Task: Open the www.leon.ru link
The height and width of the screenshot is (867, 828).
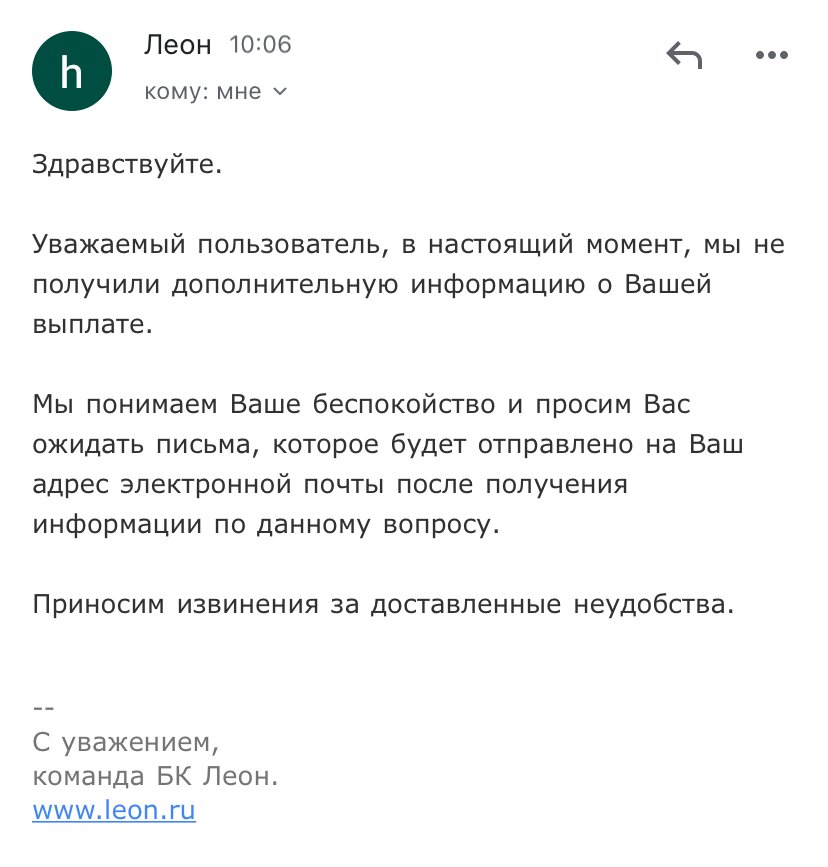Action: click(x=114, y=811)
